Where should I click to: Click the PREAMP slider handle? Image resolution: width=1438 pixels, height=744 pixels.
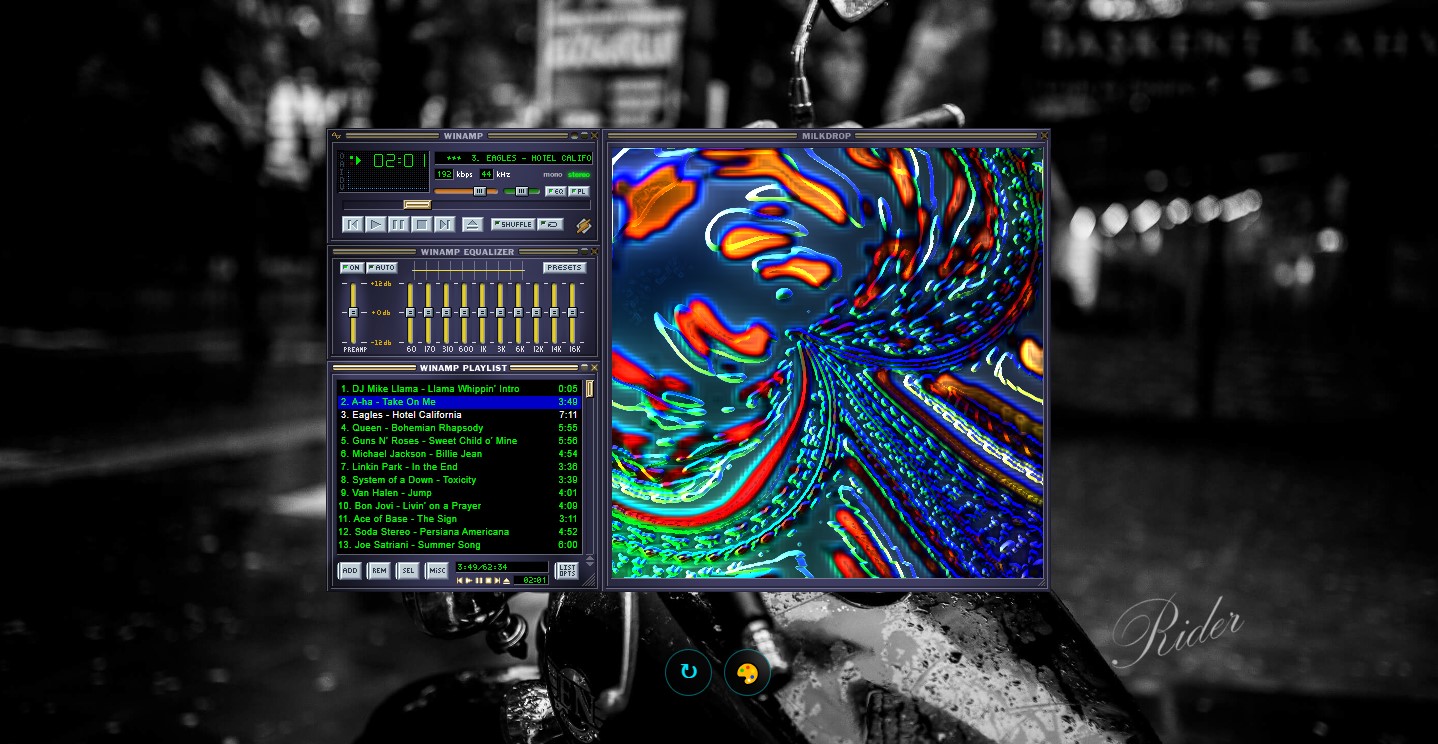(353, 313)
